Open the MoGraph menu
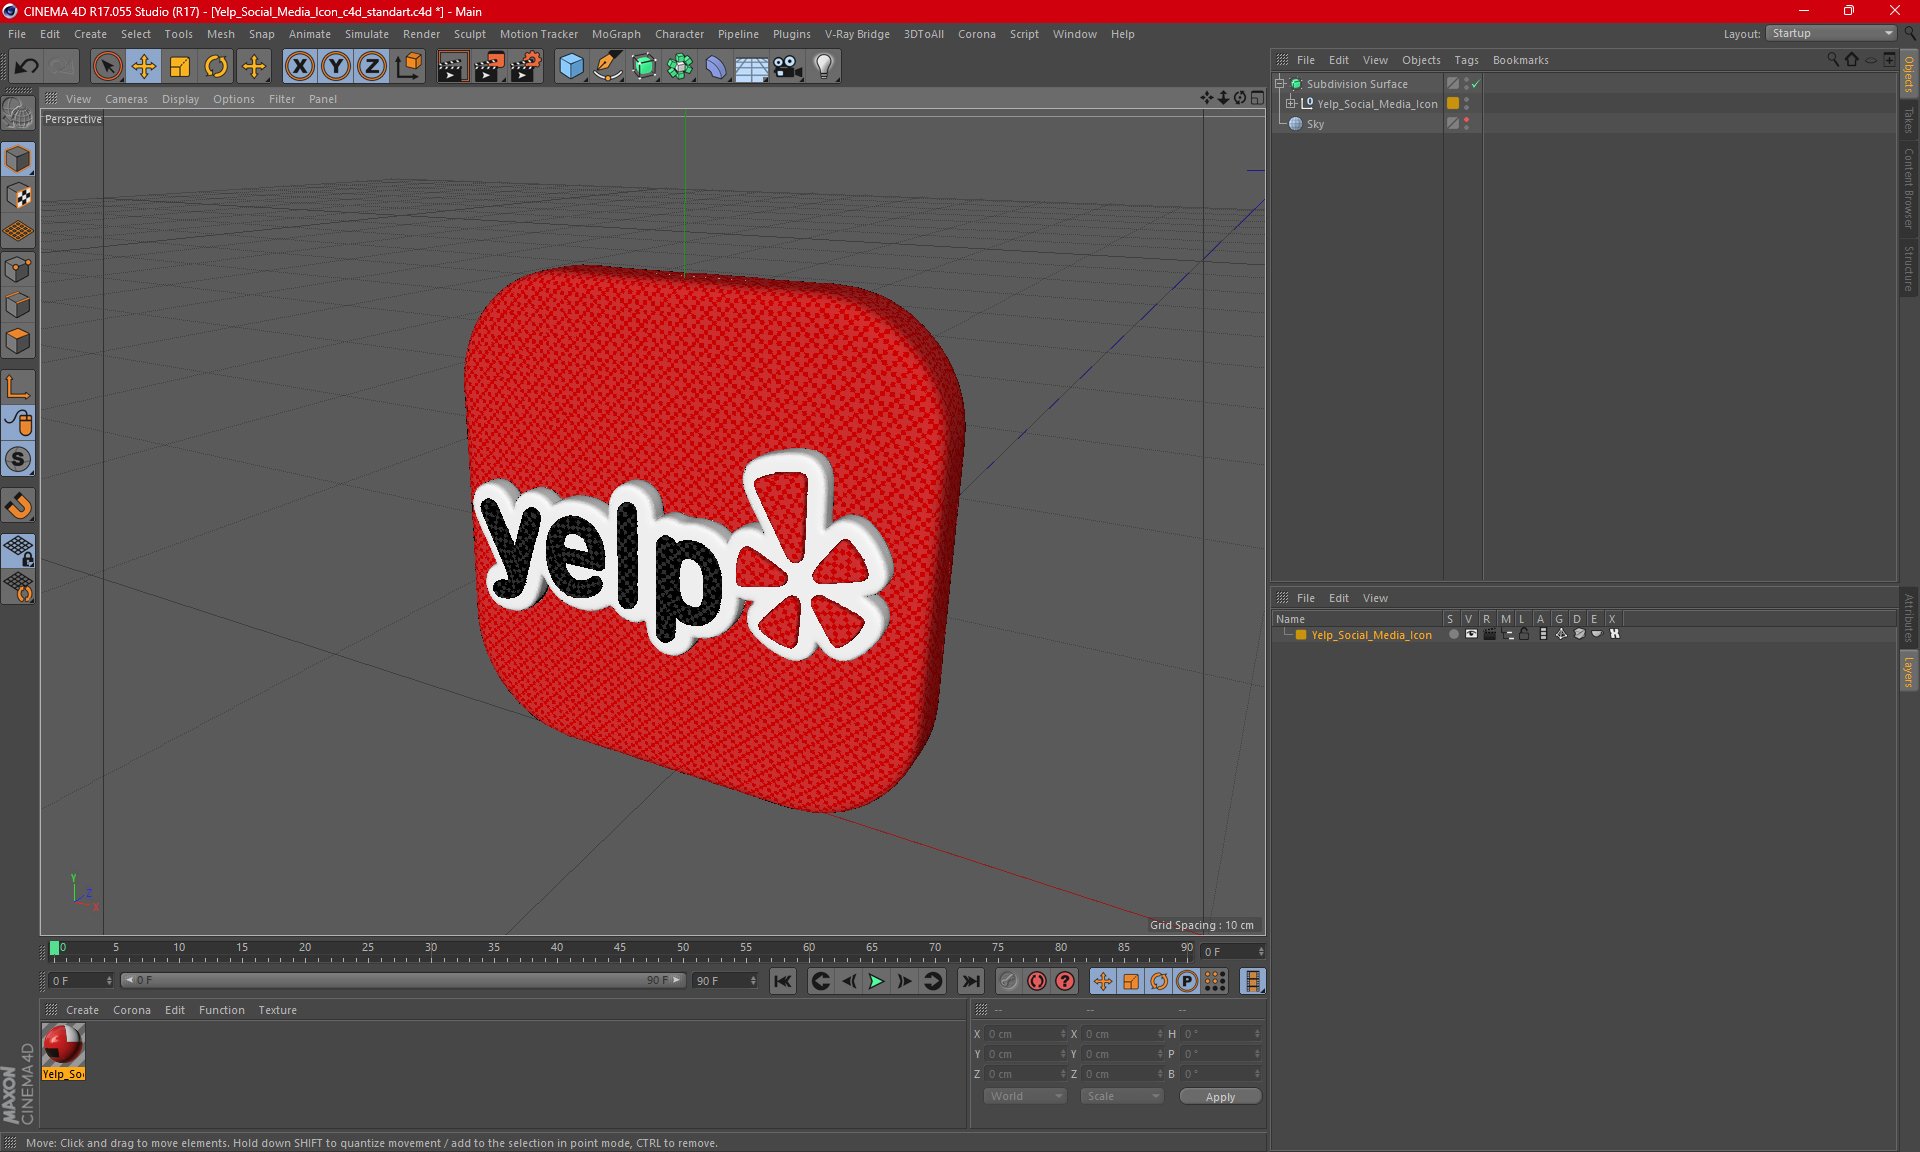Viewport: 1920px width, 1152px height. pos(616,34)
